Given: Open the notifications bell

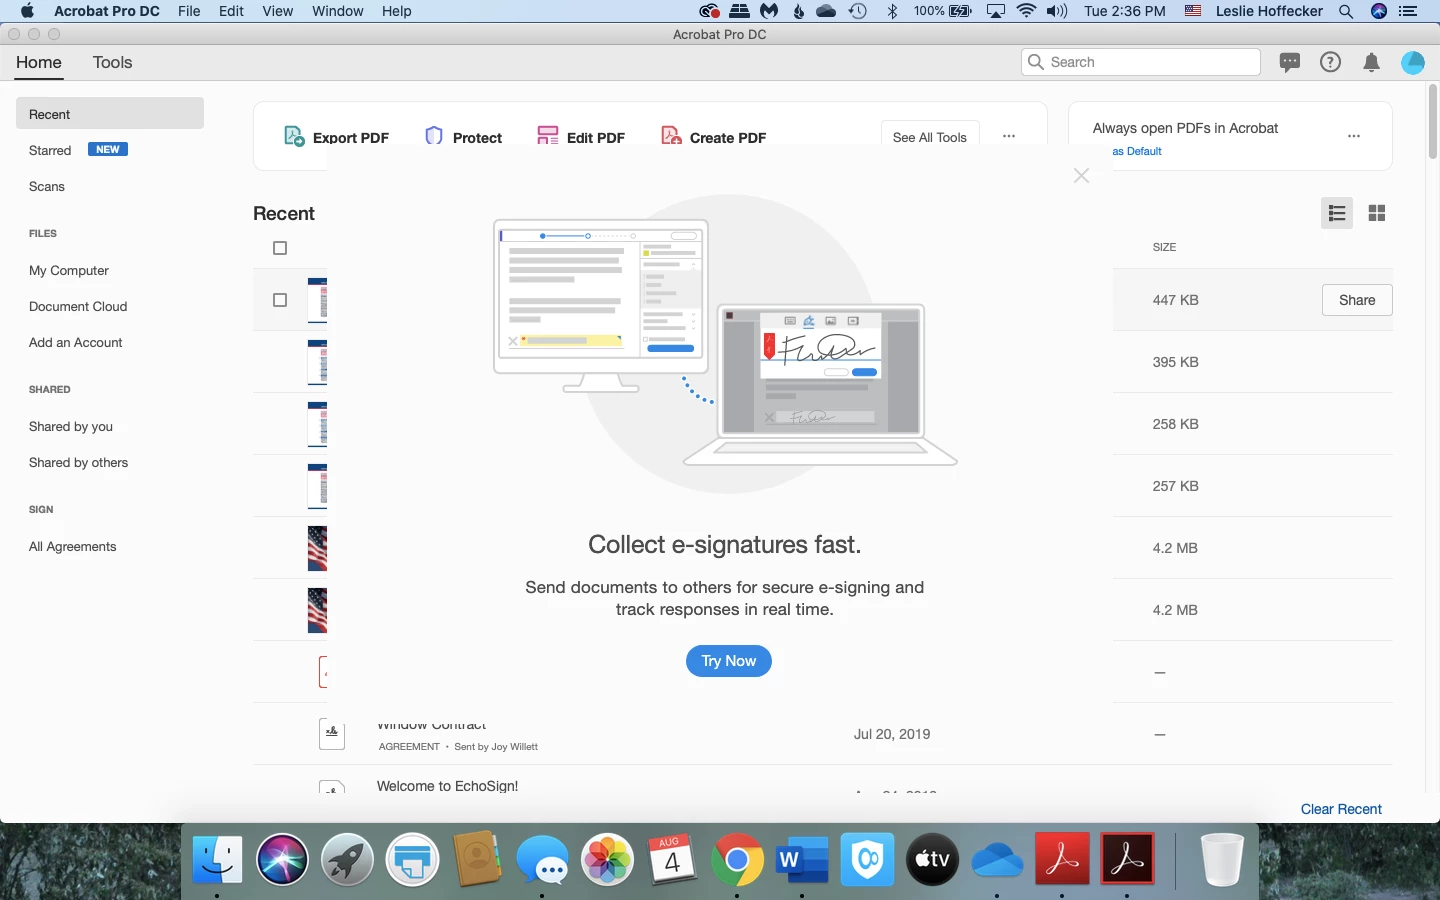Looking at the screenshot, I should coord(1372,63).
